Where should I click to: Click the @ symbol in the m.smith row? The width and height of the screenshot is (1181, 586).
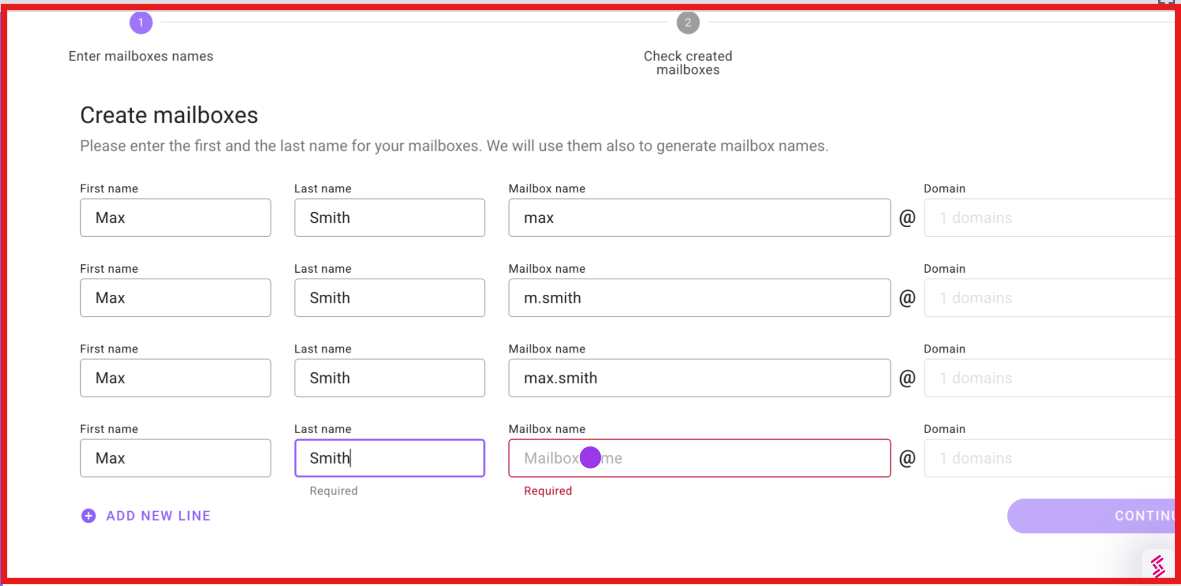pyautogui.click(x=906, y=297)
